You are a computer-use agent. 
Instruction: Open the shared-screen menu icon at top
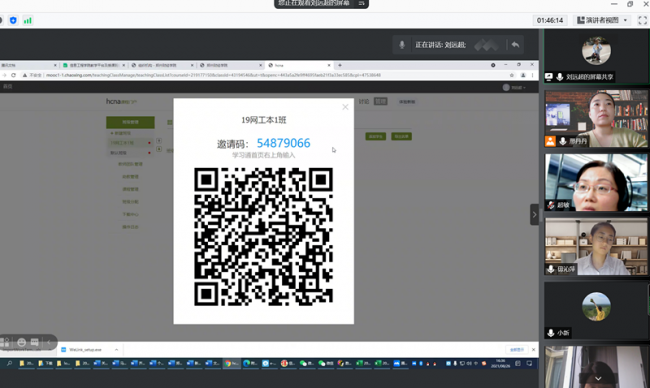(x=361, y=3)
